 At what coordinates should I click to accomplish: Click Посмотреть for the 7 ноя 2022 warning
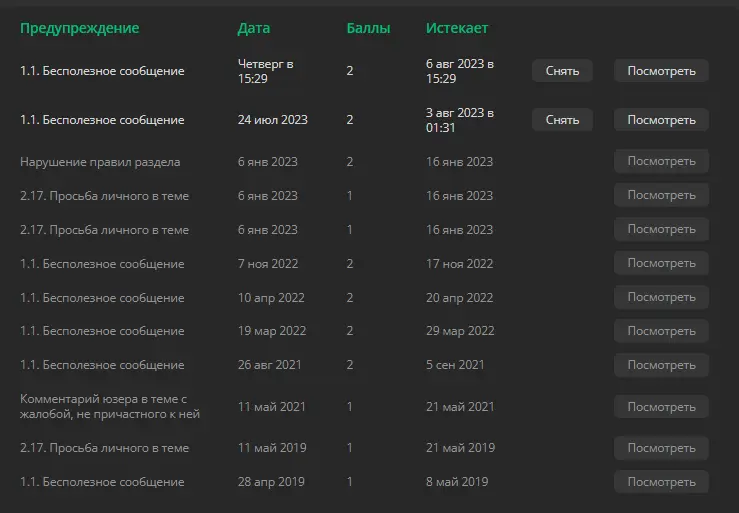pyautogui.click(x=661, y=263)
